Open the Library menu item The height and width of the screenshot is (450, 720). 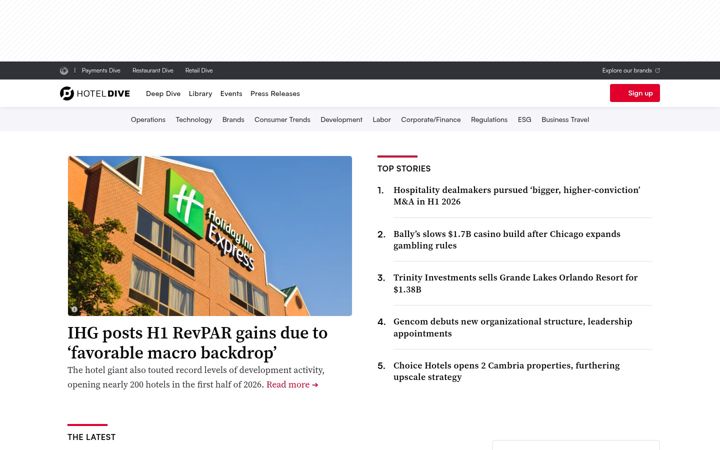click(200, 94)
